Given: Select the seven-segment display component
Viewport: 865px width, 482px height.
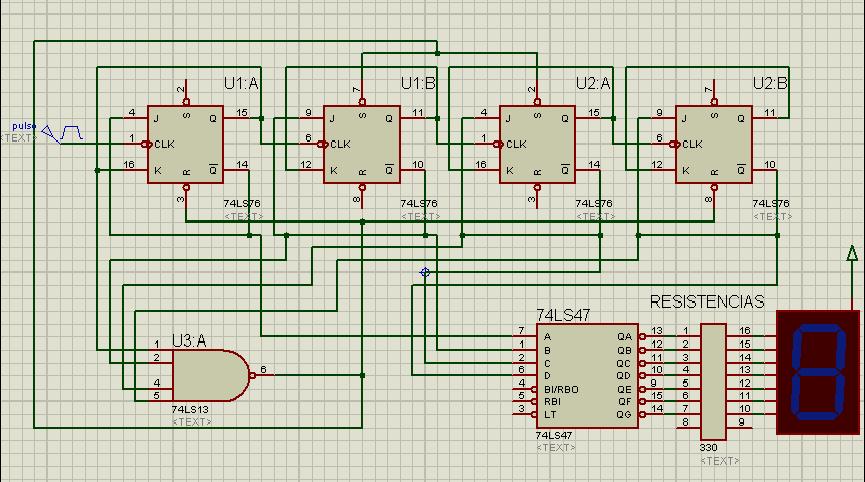Looking at the screenshot, I should [x=818, y=372].
